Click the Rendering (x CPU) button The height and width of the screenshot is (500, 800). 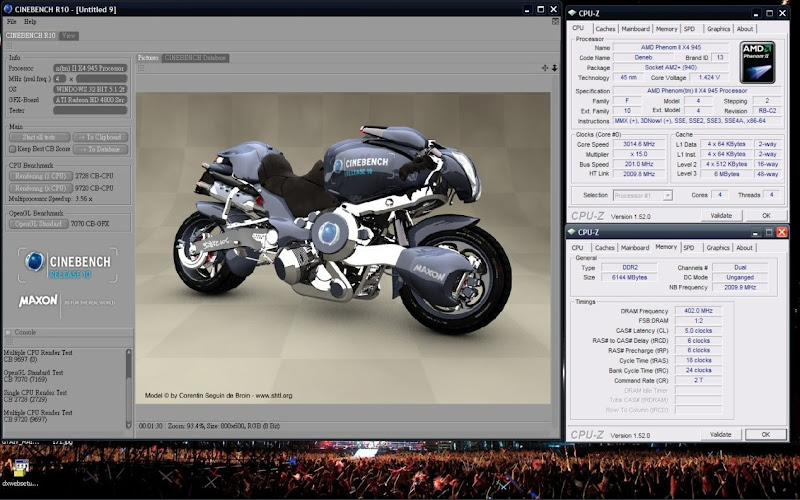[40, 187]
